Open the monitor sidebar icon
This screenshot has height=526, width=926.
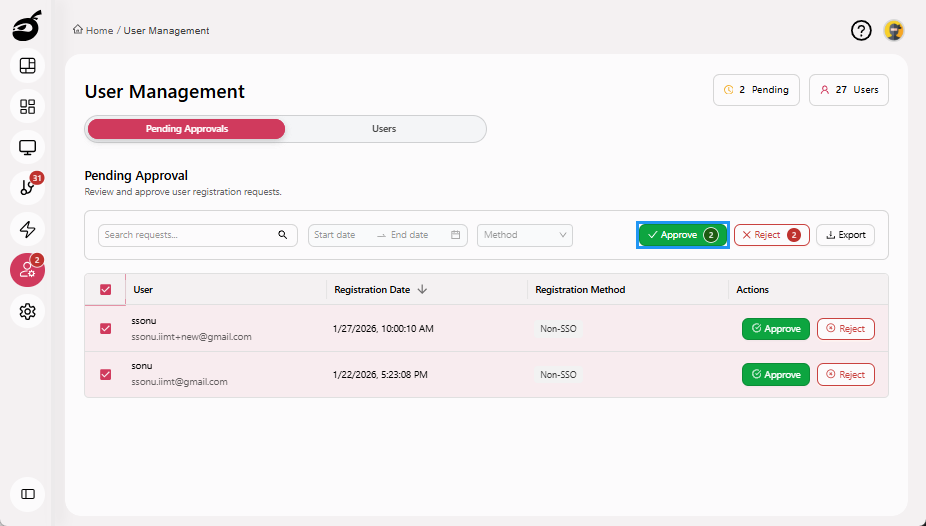[28, 147]
